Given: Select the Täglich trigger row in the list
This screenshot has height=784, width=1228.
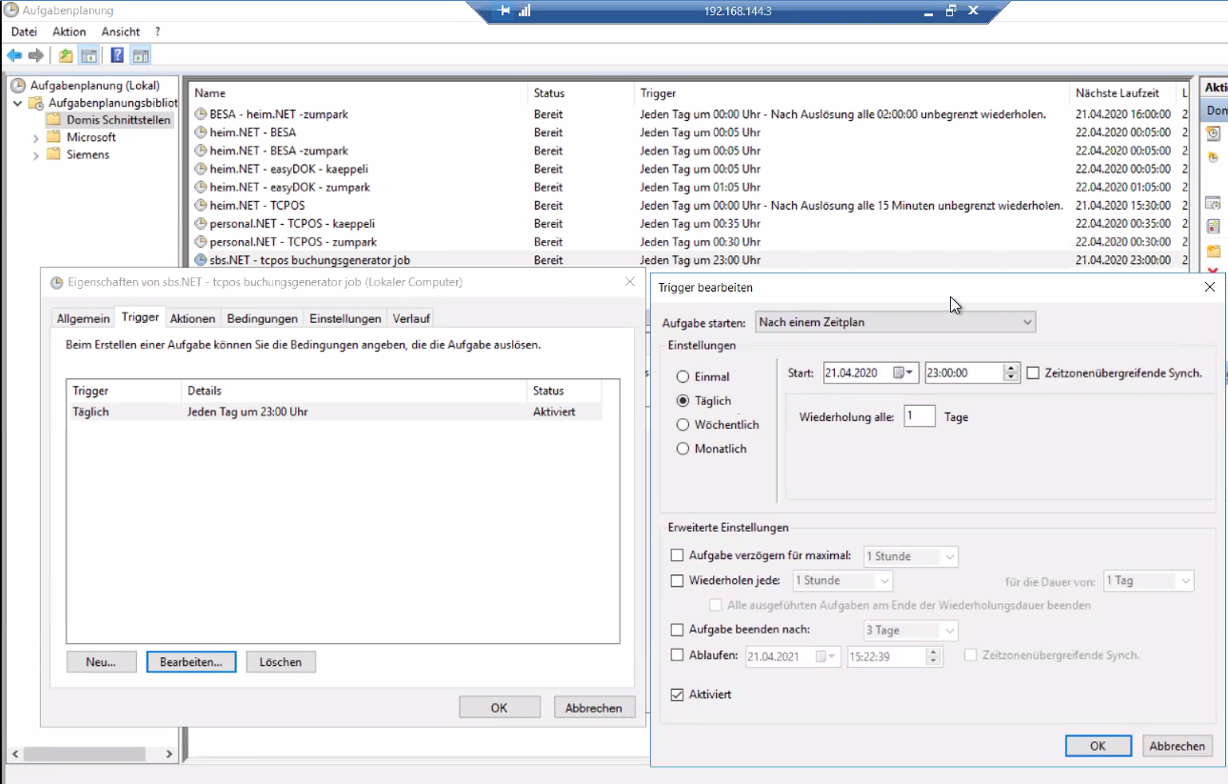Looking at the screenshot, I should click(334, 411).
